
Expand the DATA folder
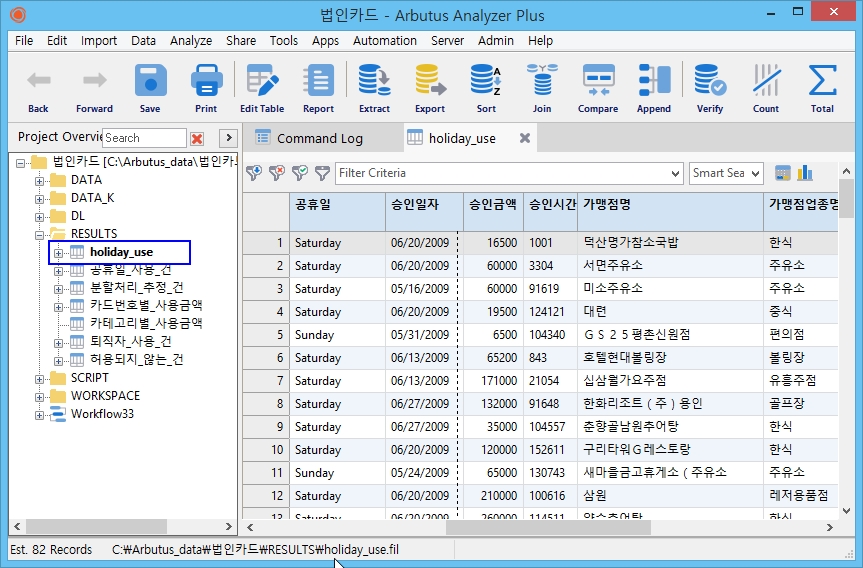pyautogui.click(x=39, y=181)
